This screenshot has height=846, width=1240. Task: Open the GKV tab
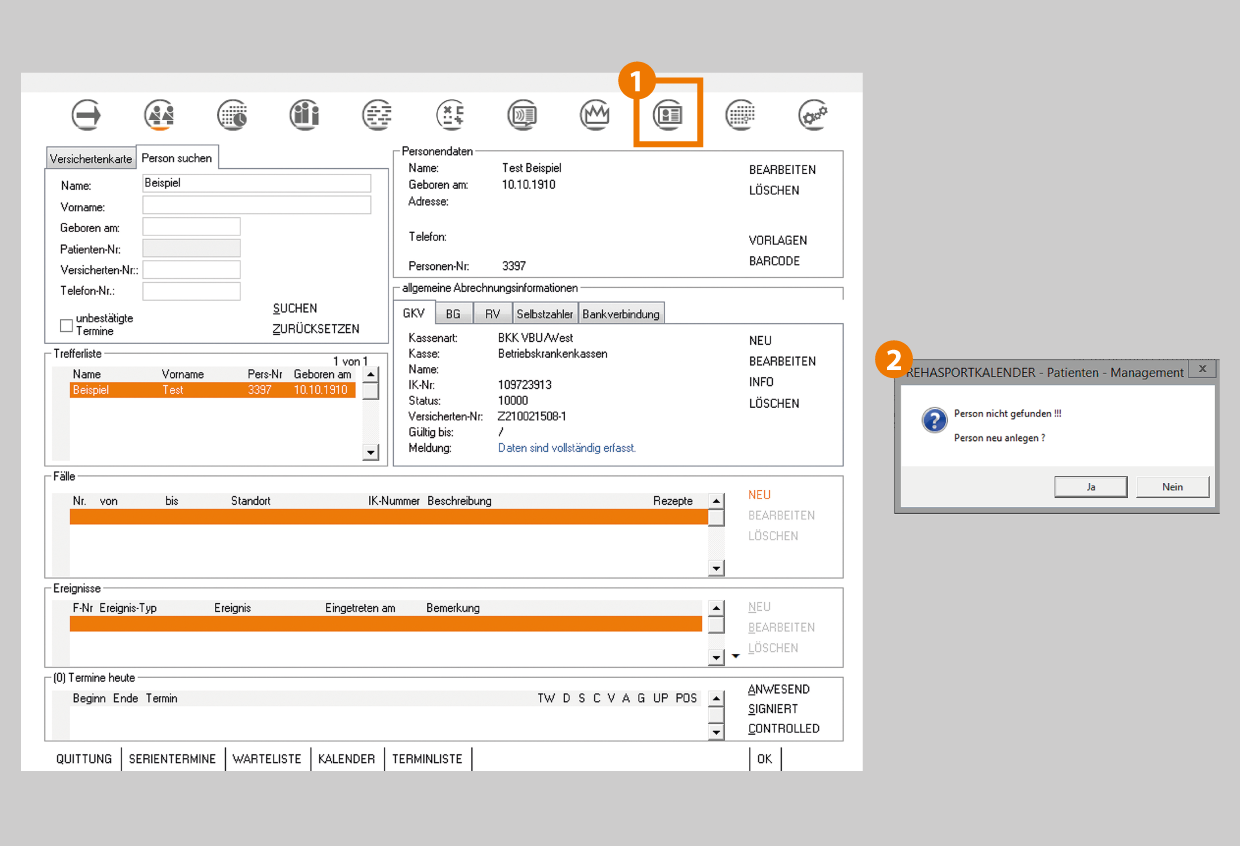tap(414, 313)
